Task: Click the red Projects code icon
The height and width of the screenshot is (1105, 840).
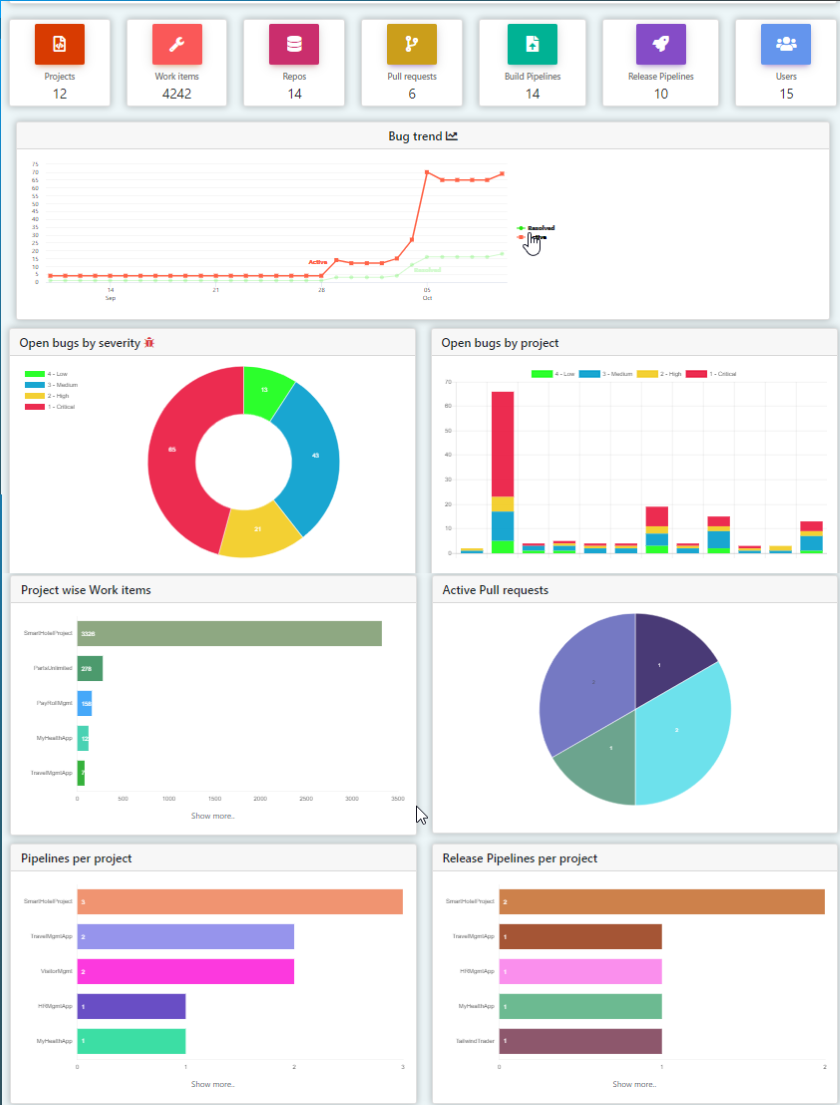Action: point(59,44)
